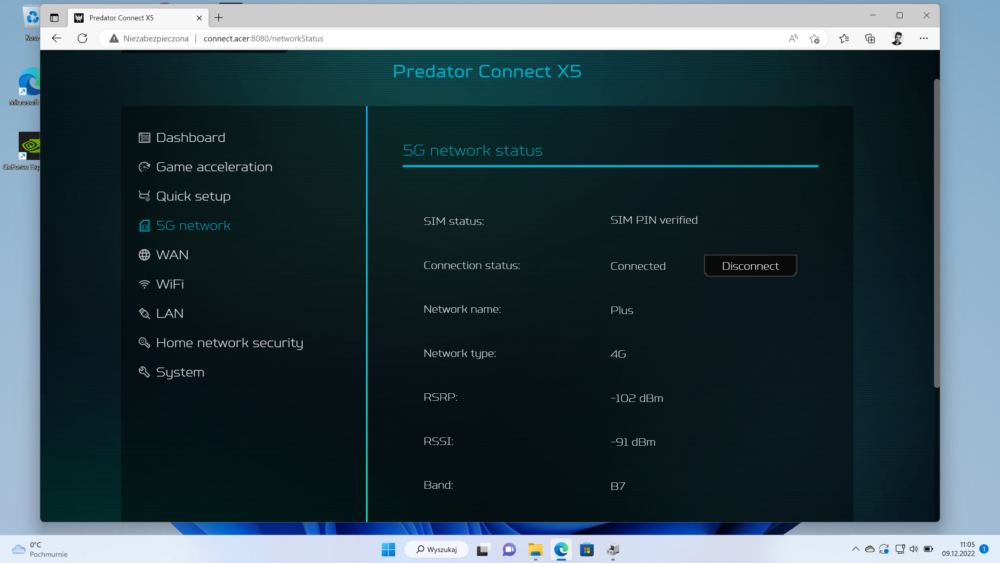Screen dimensions: 1000x563
Task: Go back in the browser
Action: pos(57,38)
